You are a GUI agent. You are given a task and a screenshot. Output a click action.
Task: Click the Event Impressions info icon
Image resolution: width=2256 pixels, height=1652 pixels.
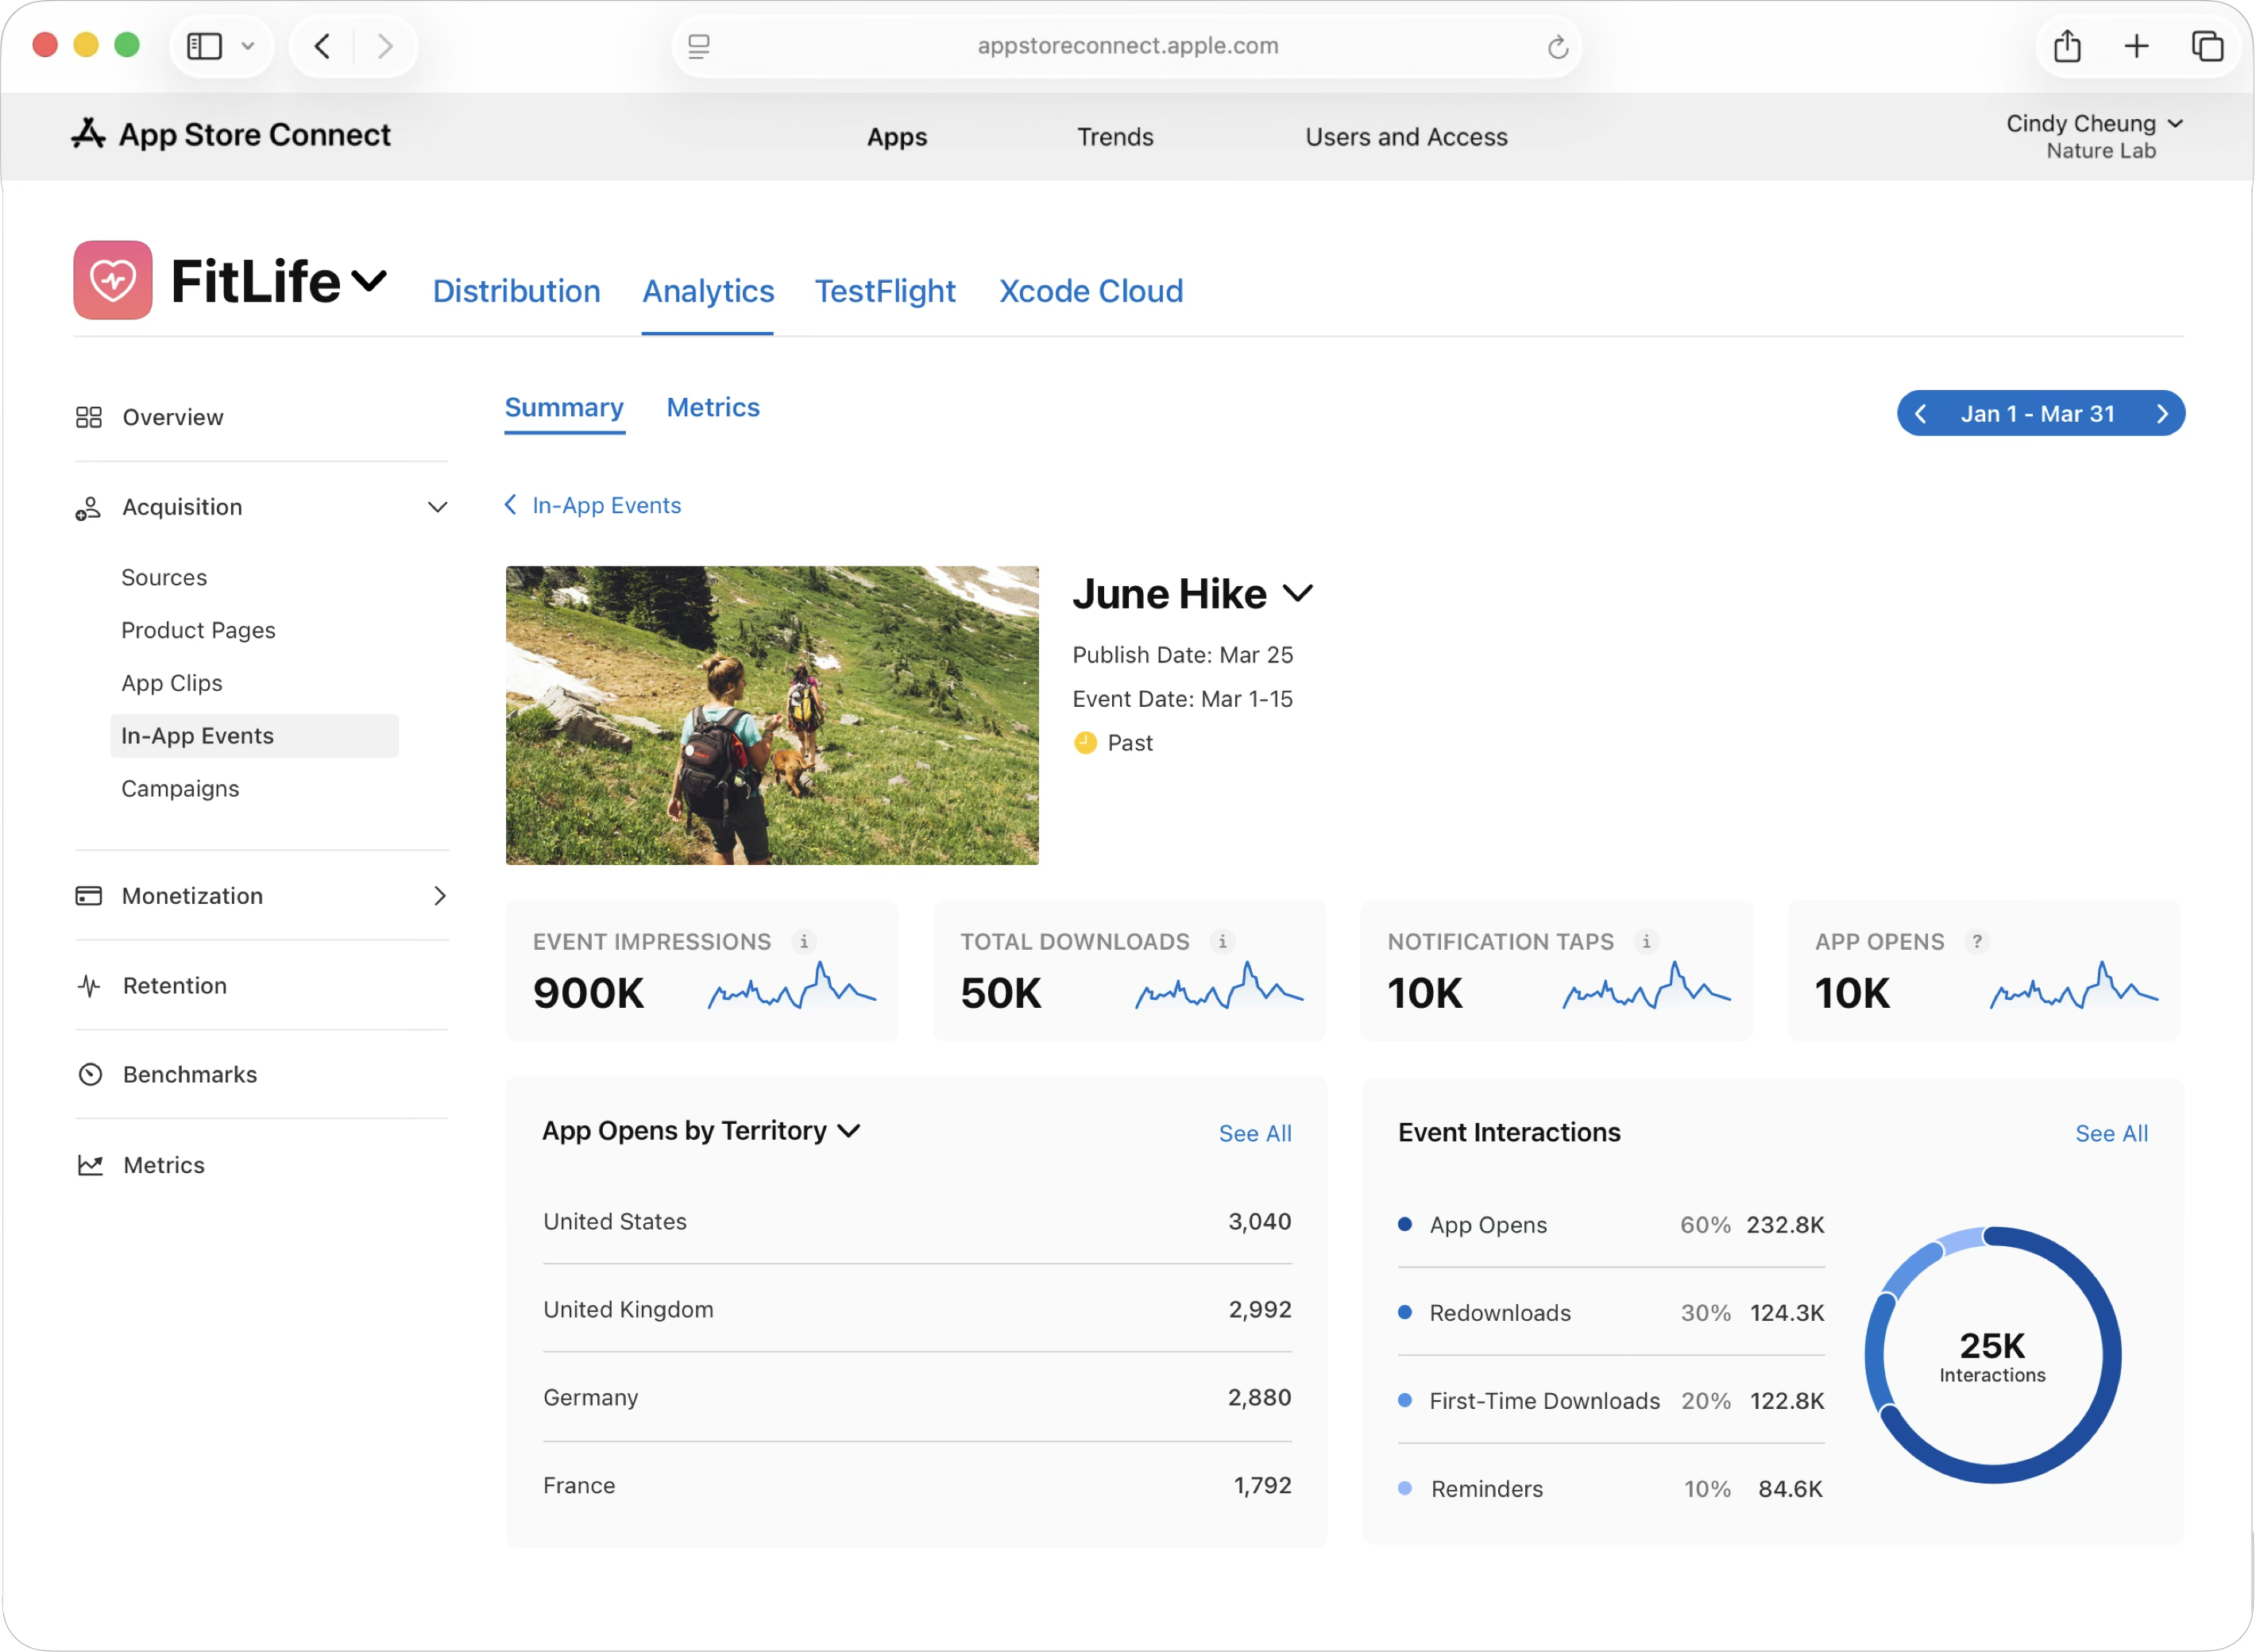(804, 941)
